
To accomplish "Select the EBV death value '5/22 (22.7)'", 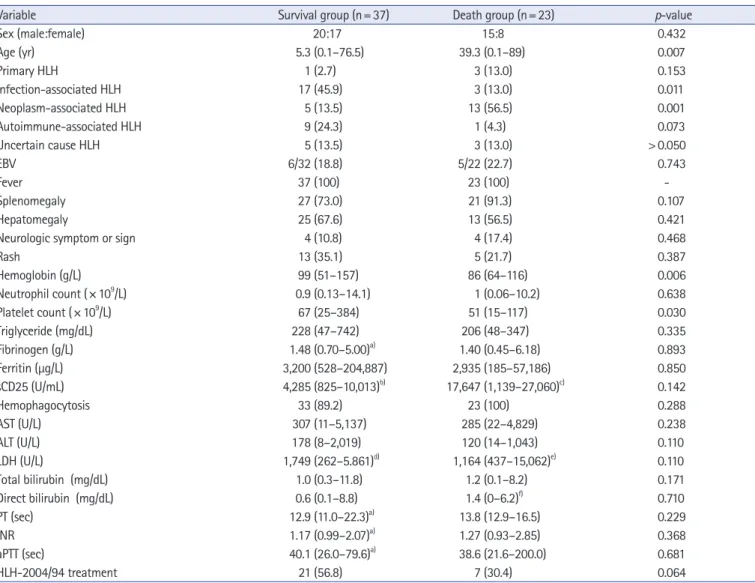I will (x=485, y=164).
